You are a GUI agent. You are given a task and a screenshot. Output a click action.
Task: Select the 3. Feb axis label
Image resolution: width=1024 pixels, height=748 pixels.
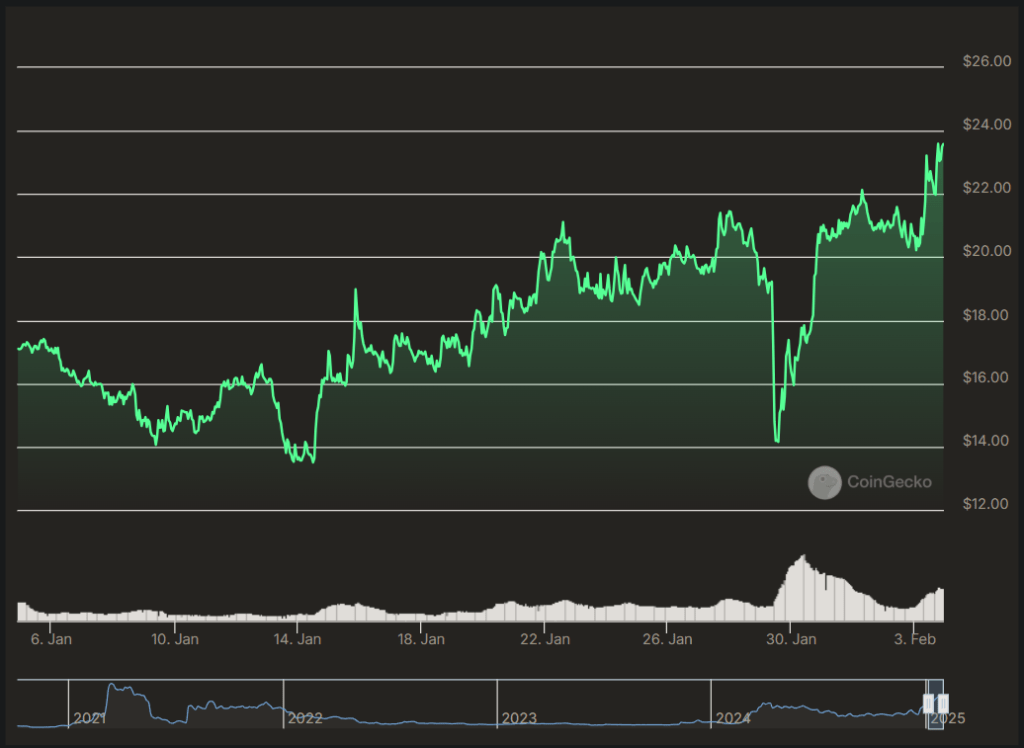913,638
